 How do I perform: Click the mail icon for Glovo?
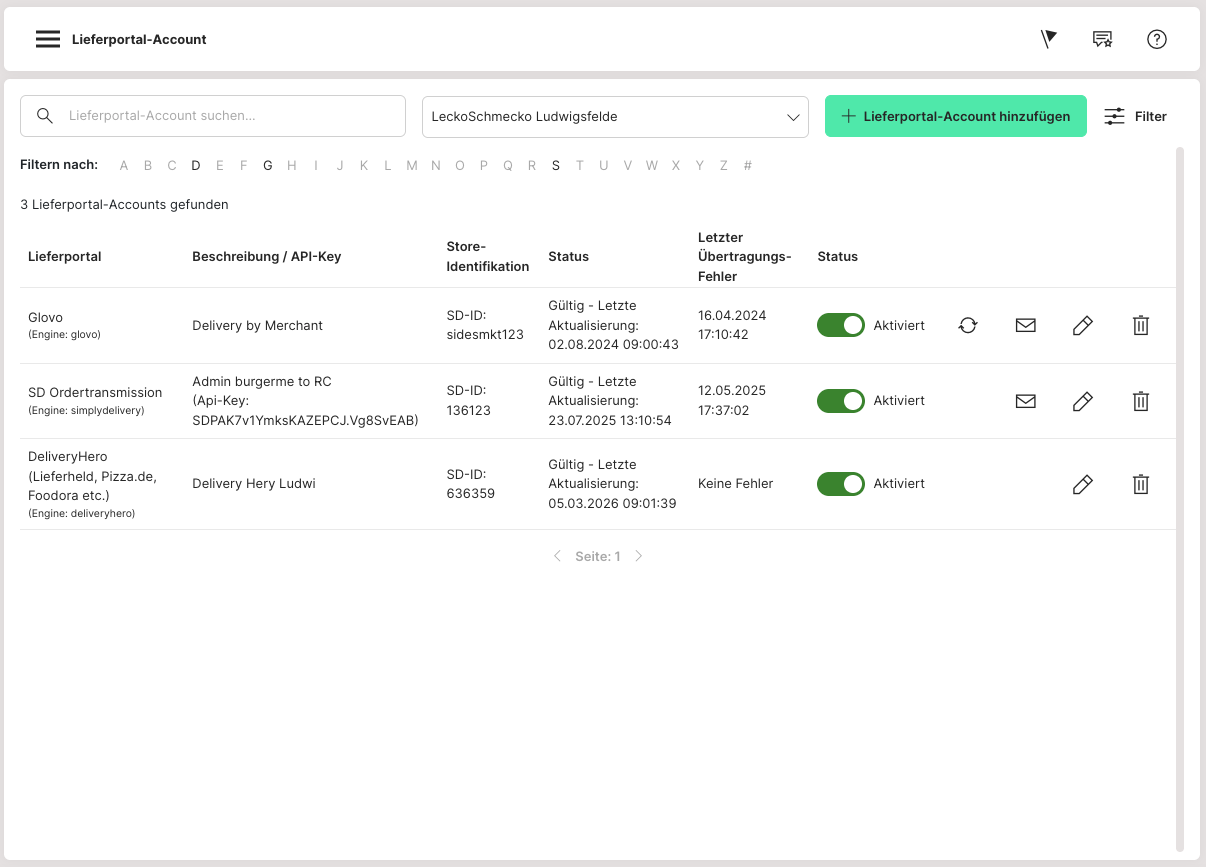click(x=1025, y=325)
